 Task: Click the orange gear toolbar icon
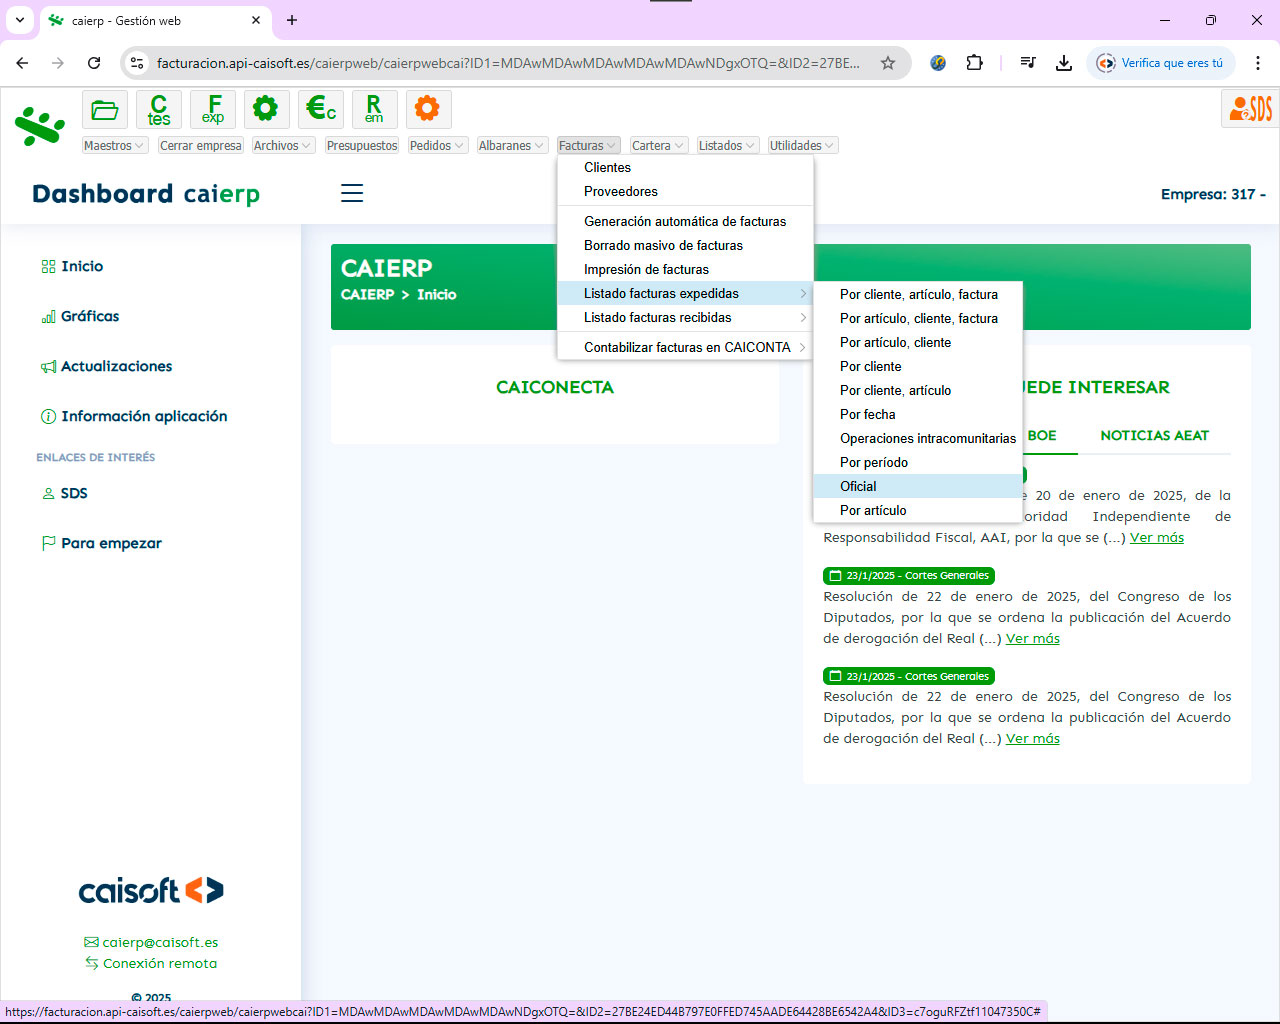(428, 109)
